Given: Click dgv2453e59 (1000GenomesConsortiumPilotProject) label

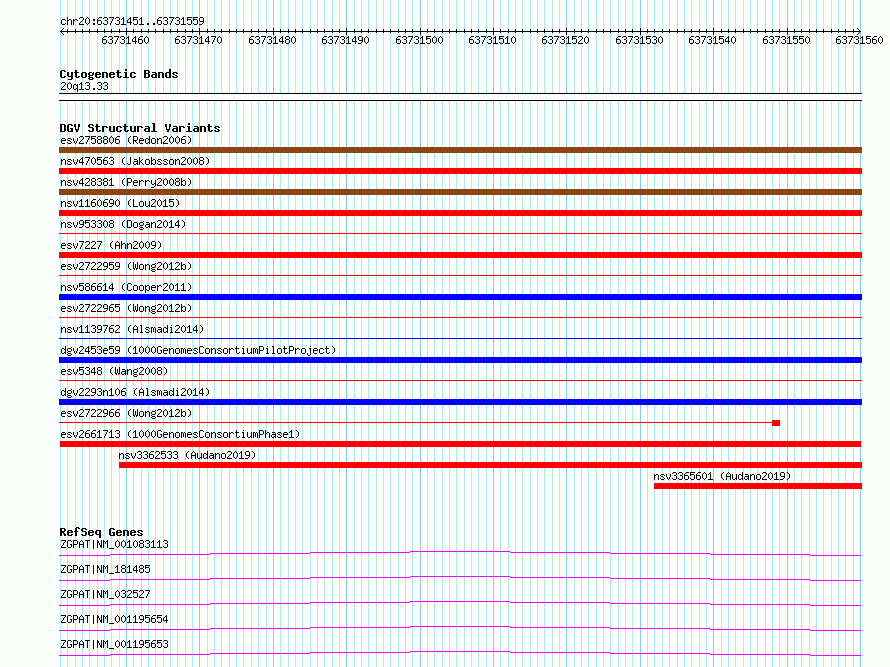Looking at the screenshot, I should (x=198, y=350).
